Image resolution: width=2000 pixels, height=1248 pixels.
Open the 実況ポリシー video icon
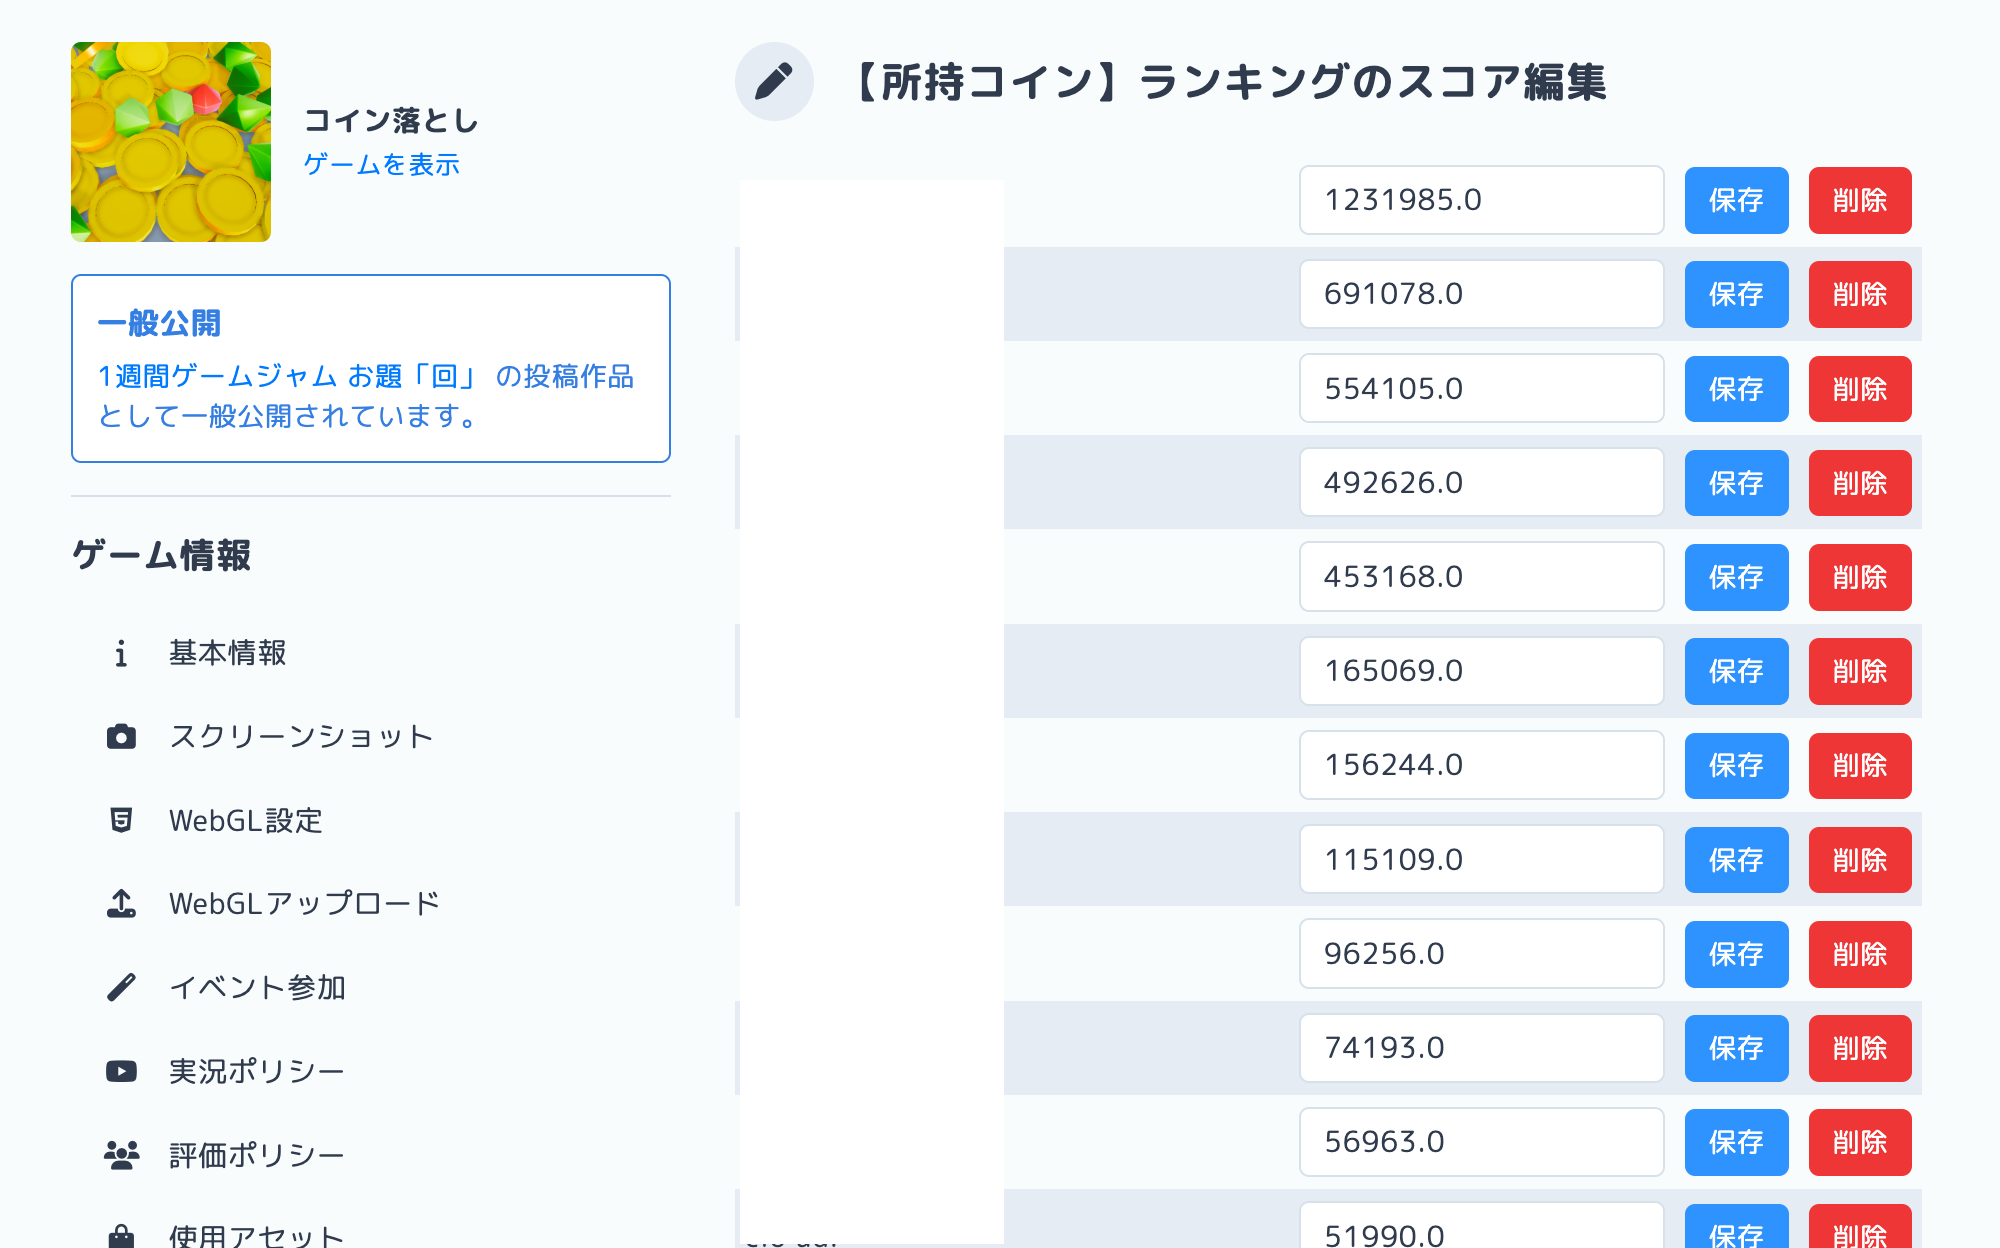click(x=121, y=1070)
